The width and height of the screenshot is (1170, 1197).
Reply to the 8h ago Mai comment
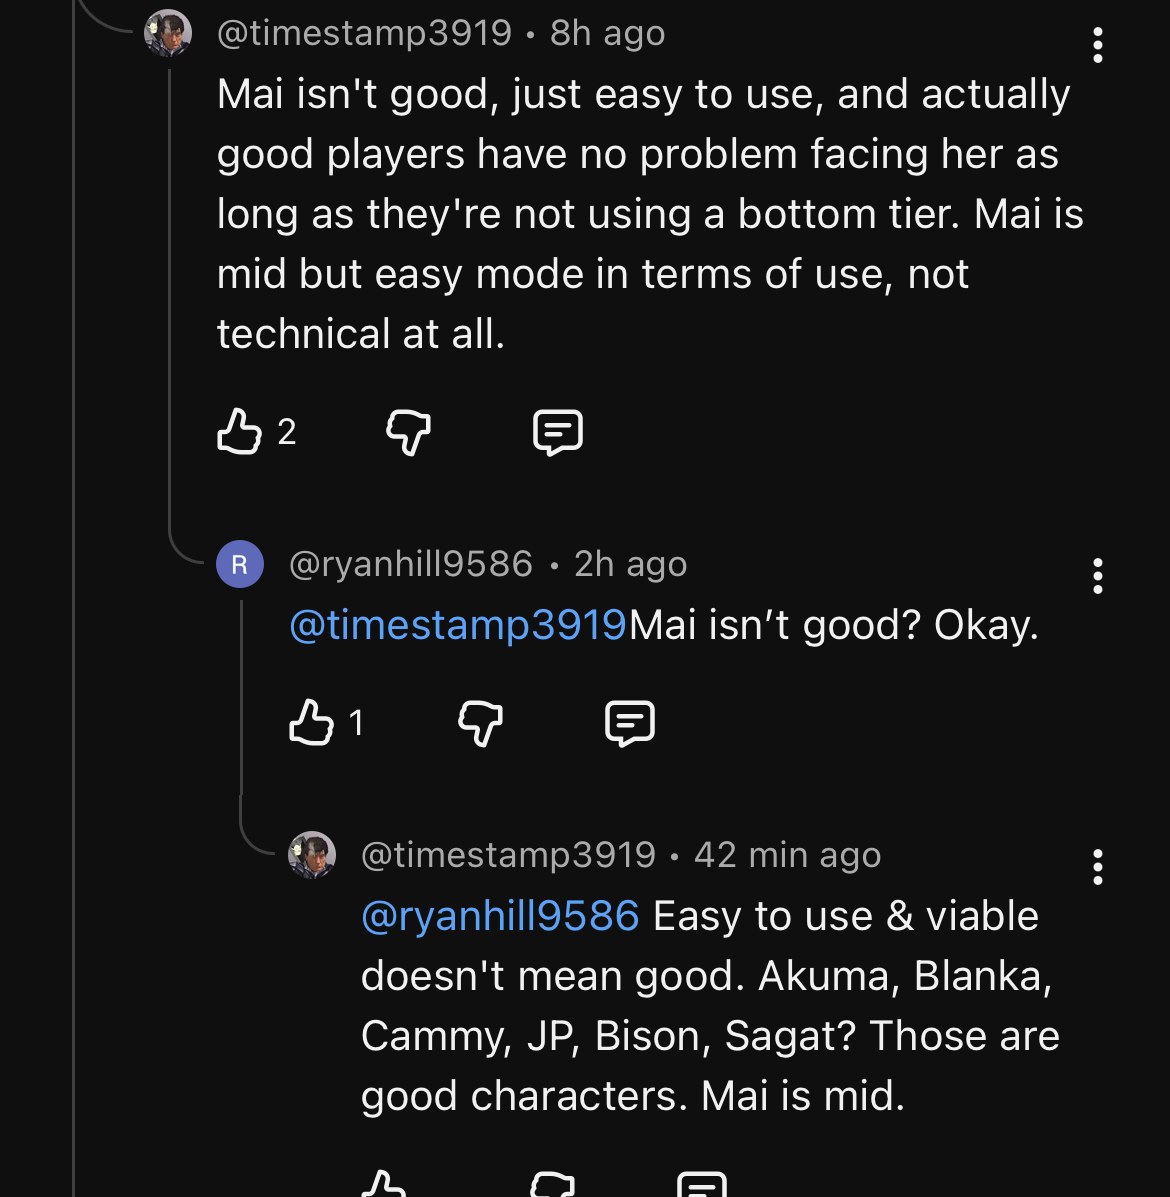tap(558, 432)
